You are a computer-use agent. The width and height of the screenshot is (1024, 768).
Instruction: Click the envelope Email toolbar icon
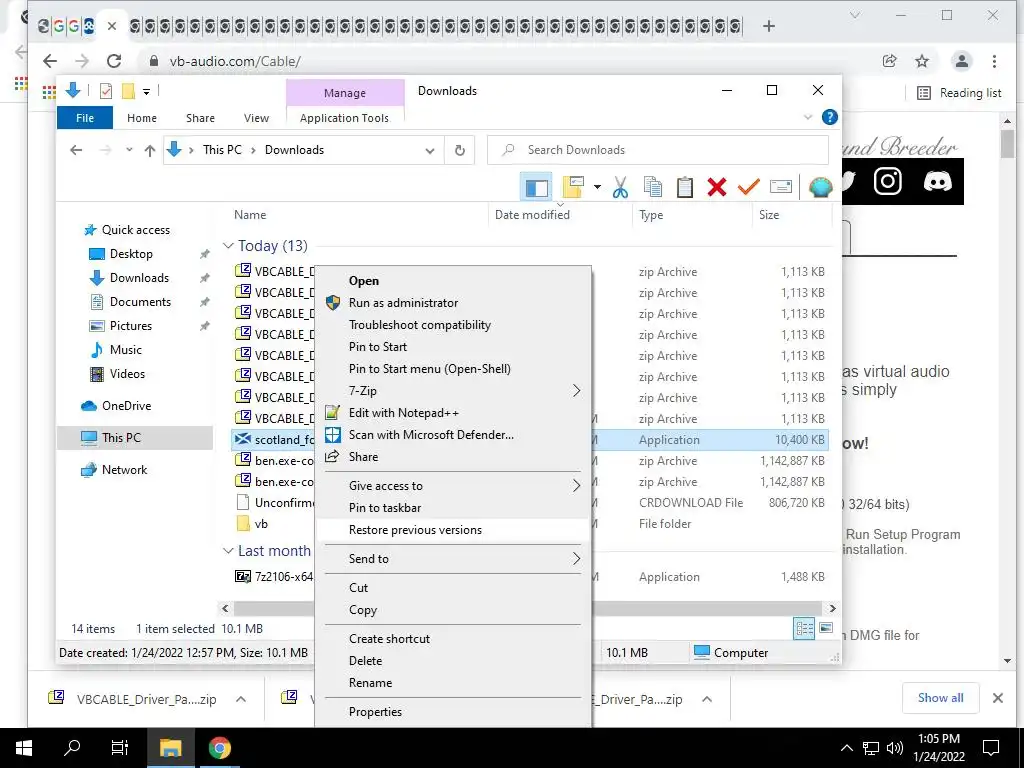coord(781,187)
